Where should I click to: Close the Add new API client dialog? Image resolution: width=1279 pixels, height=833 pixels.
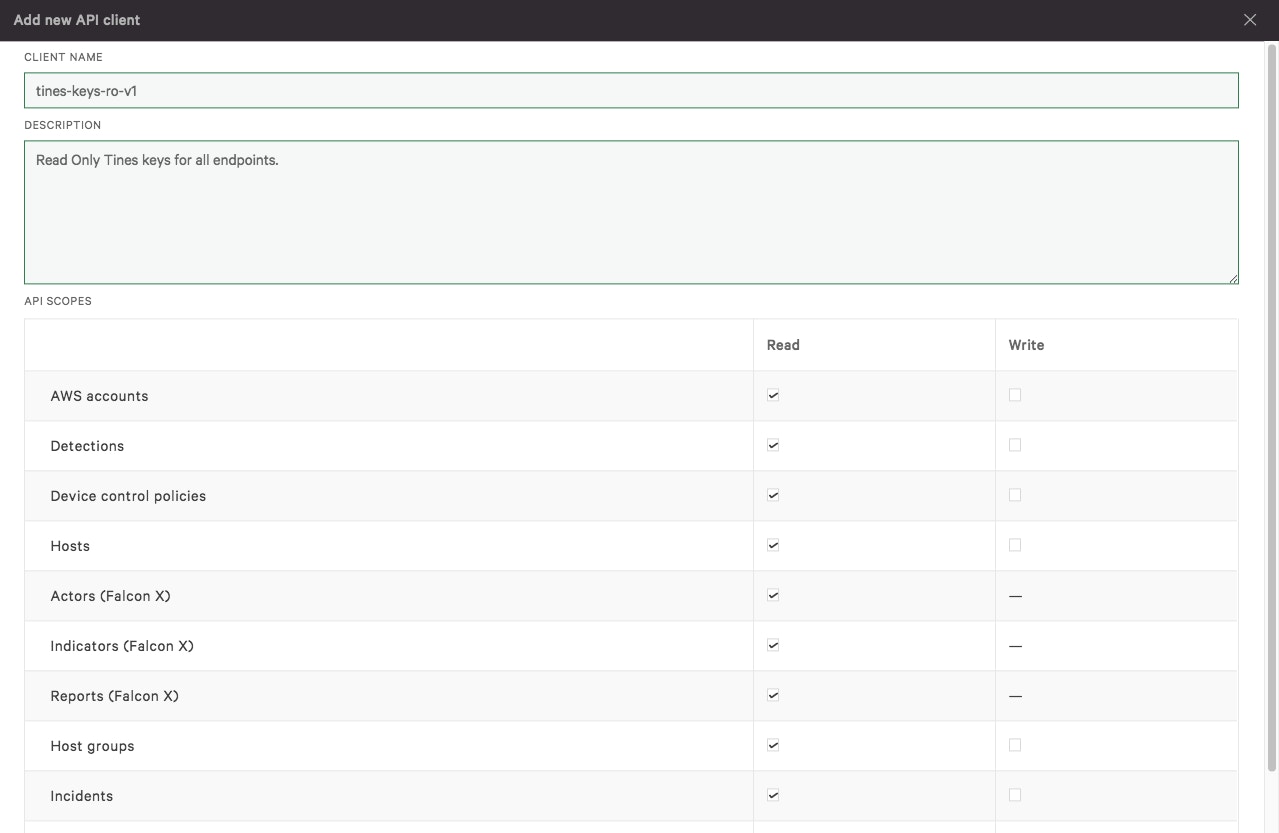pos(1249,20)
